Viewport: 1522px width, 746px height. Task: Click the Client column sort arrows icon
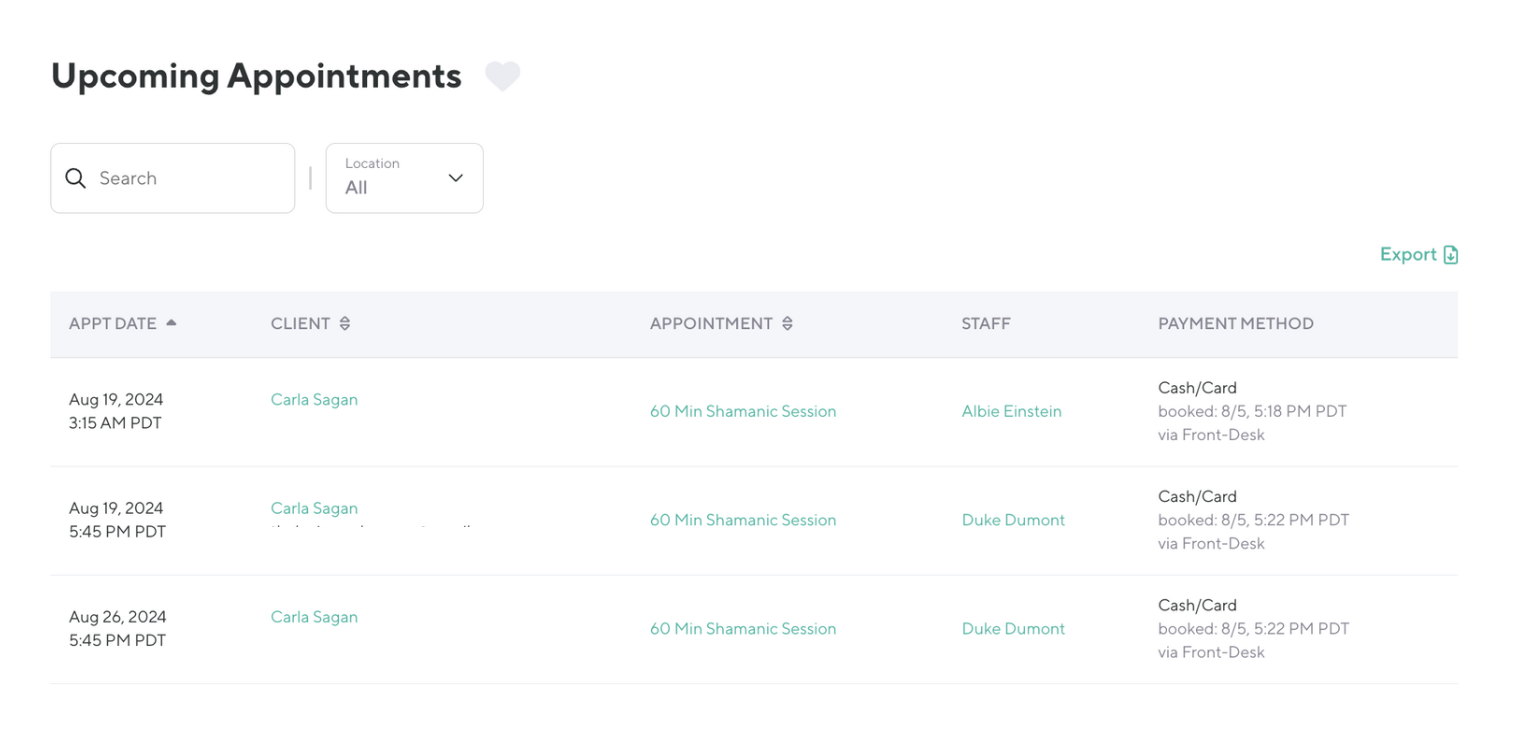345,324
